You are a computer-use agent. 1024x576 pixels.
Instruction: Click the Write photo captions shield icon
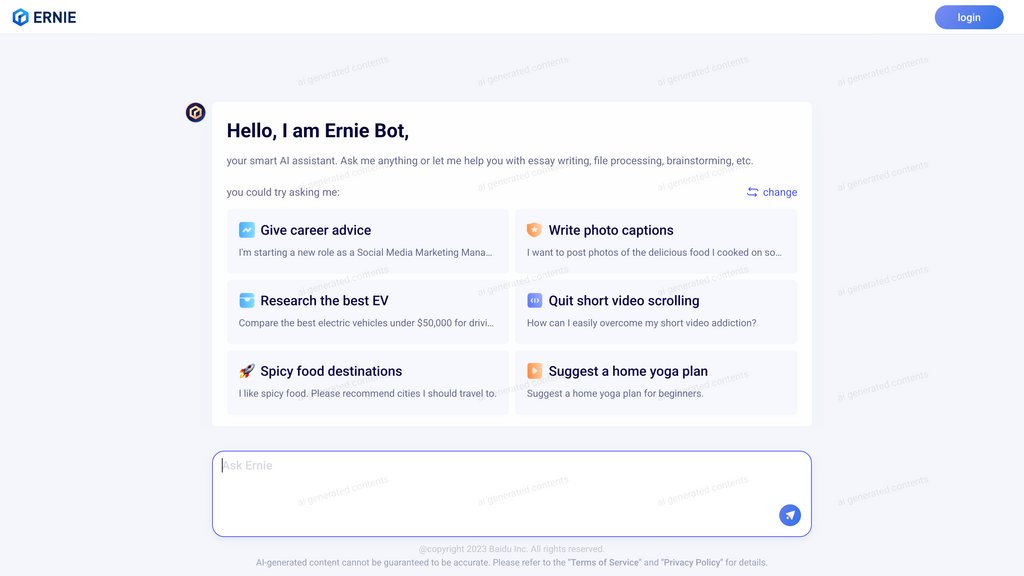[x=534, y=230]
